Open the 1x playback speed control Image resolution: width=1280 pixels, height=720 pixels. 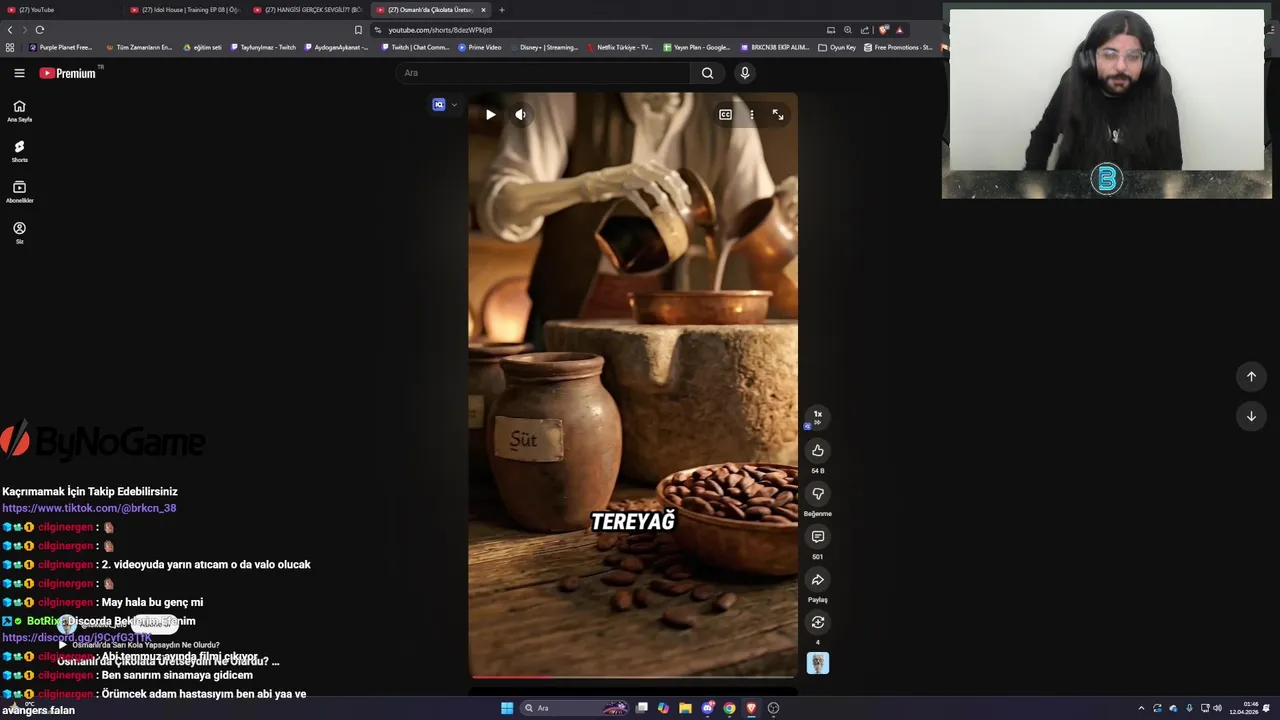817,417
